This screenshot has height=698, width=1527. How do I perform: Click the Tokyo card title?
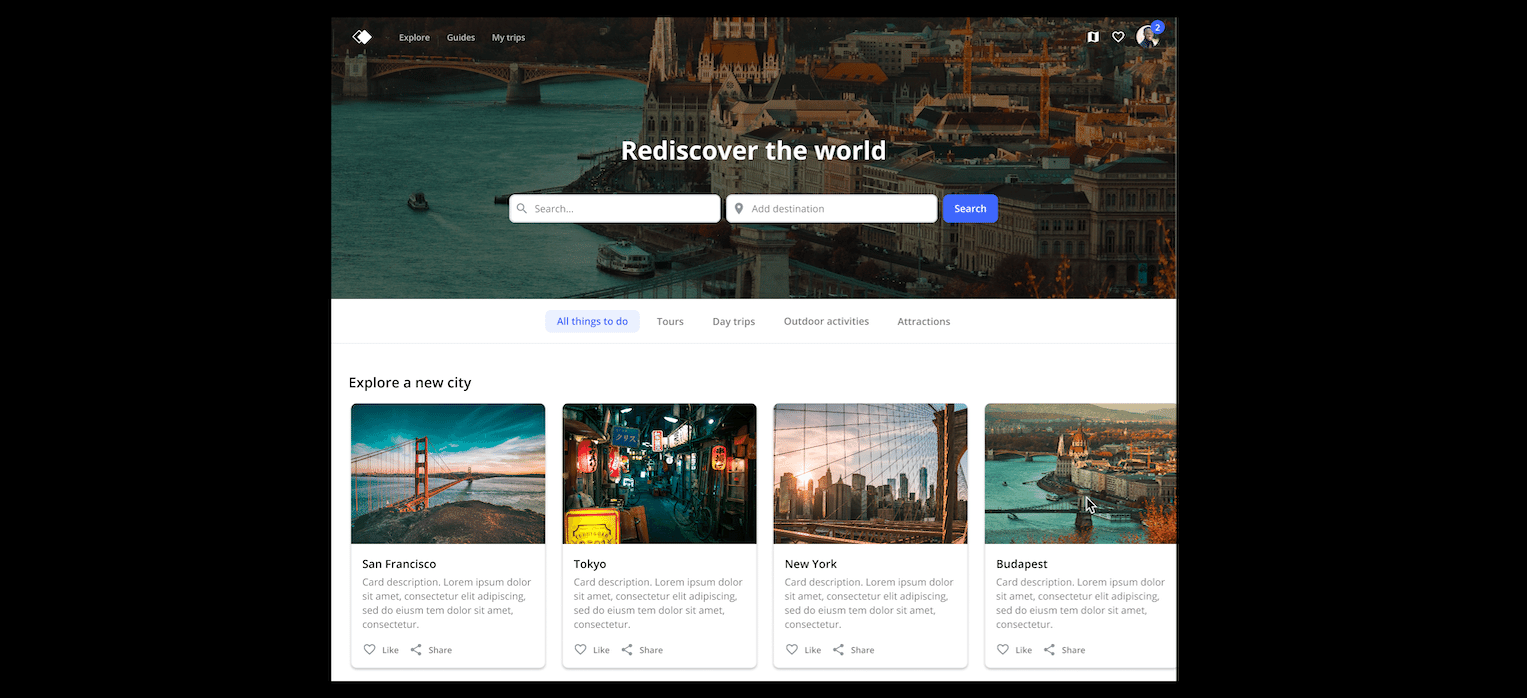tap(590, 564)
